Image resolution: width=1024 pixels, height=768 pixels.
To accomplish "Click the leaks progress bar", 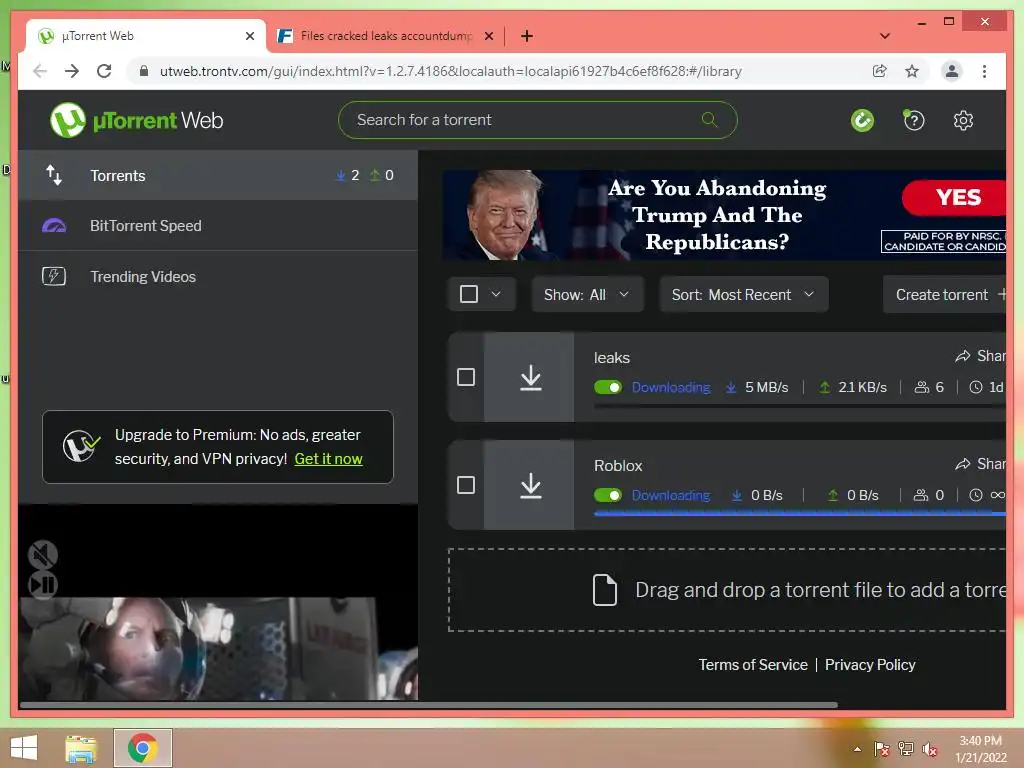I will (x=799, y=406).
